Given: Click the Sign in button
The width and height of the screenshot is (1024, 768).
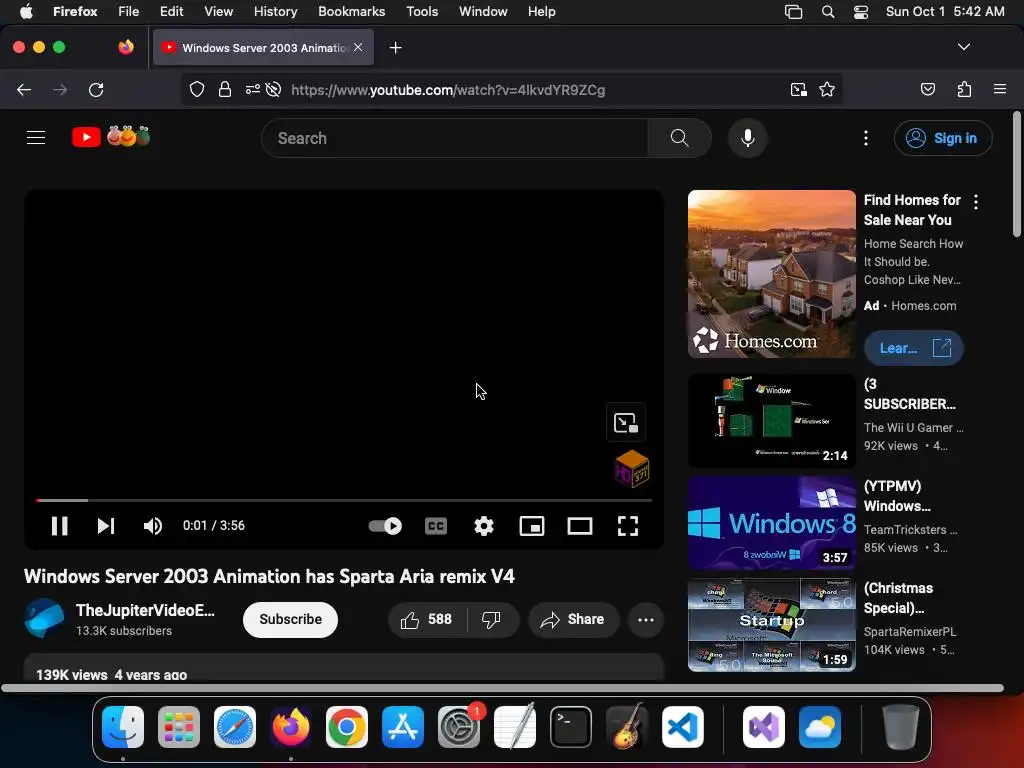Looking at the screenshot, I should [943, 138].
